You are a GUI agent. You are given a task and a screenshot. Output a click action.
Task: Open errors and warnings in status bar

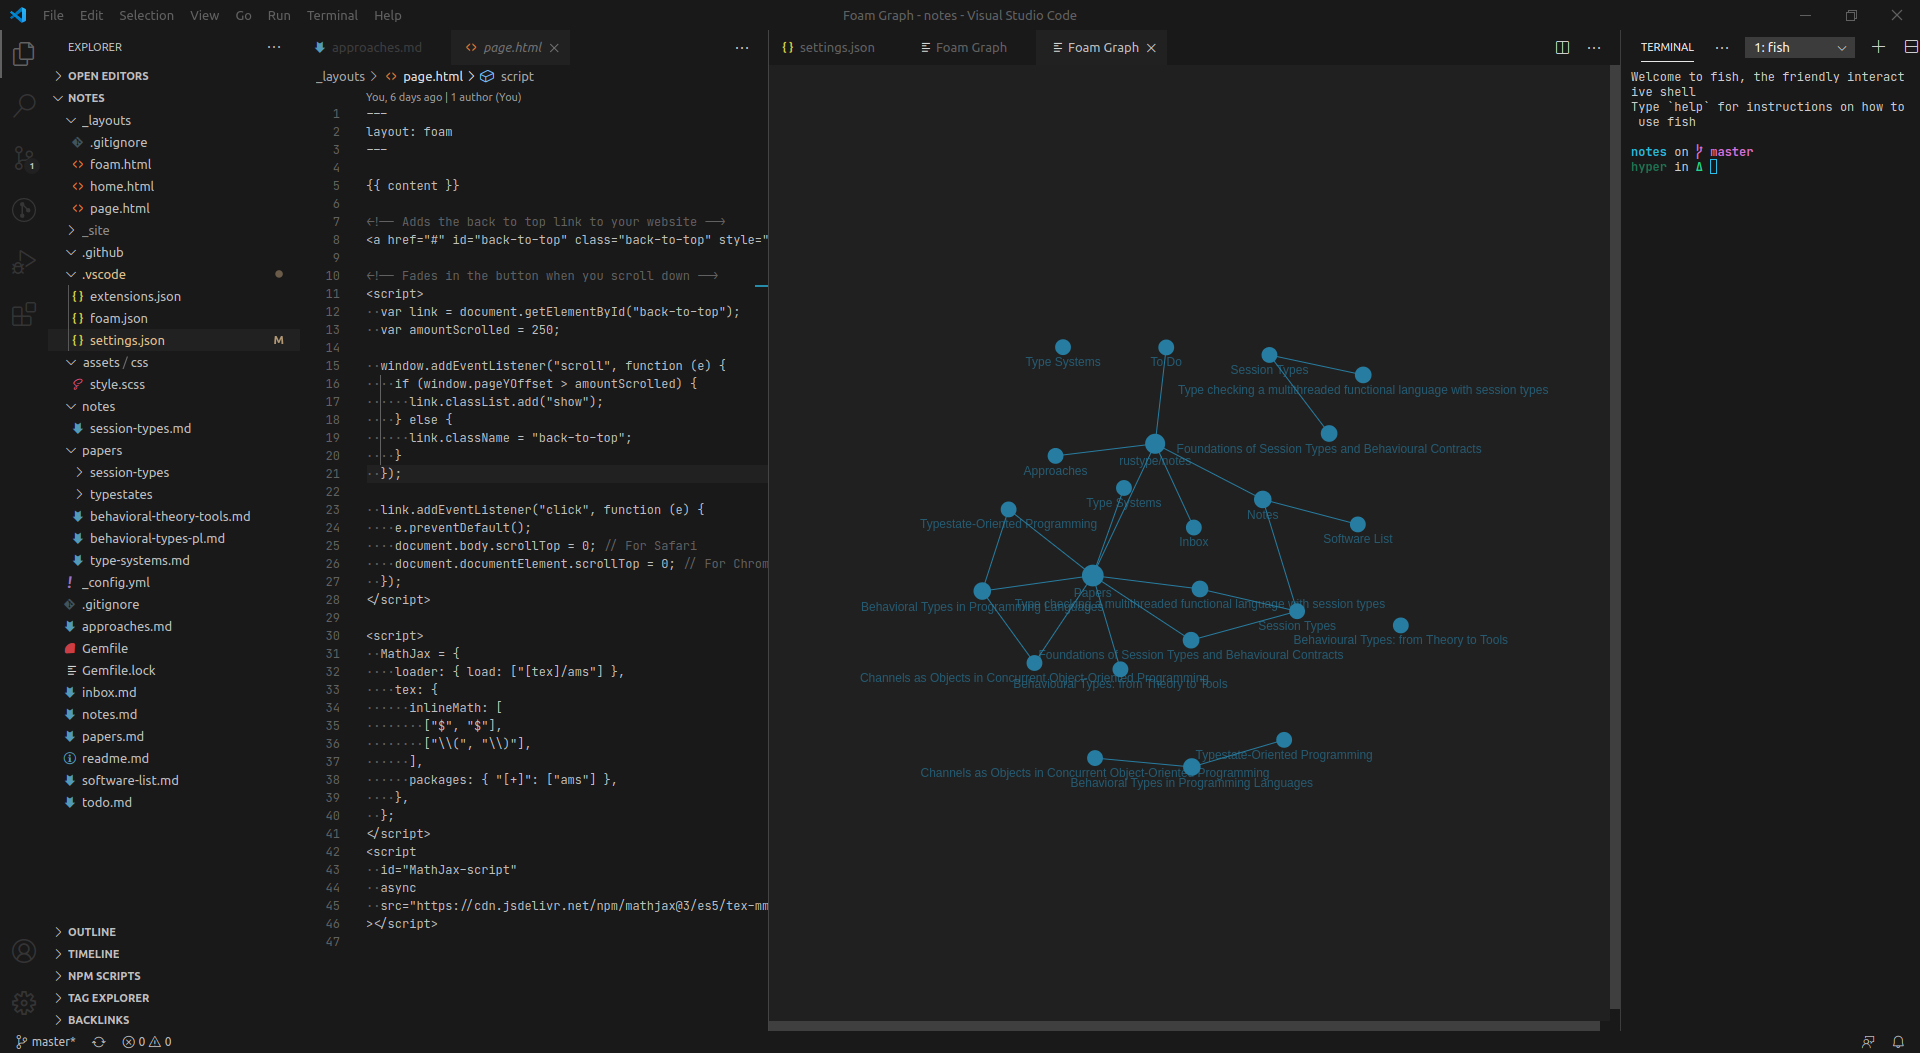146,1041
